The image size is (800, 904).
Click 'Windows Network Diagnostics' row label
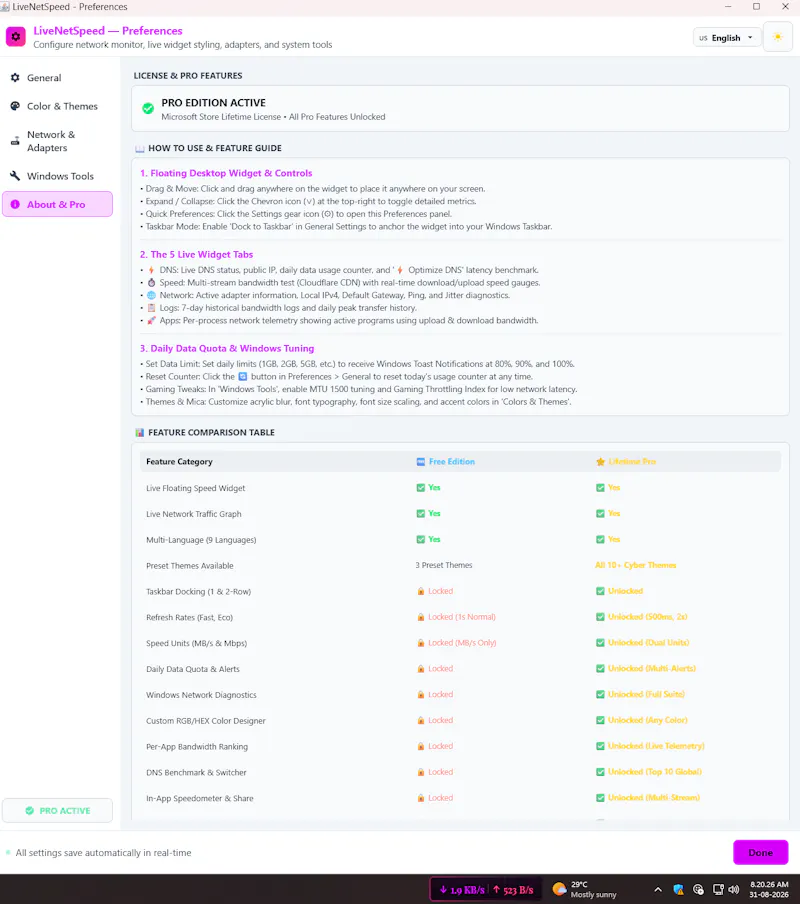(201, 695)
